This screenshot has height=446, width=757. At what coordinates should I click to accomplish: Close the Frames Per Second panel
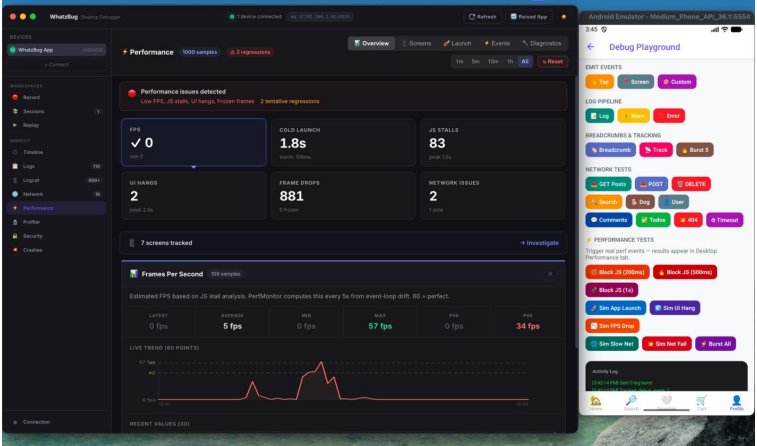[x=550, y=274]
